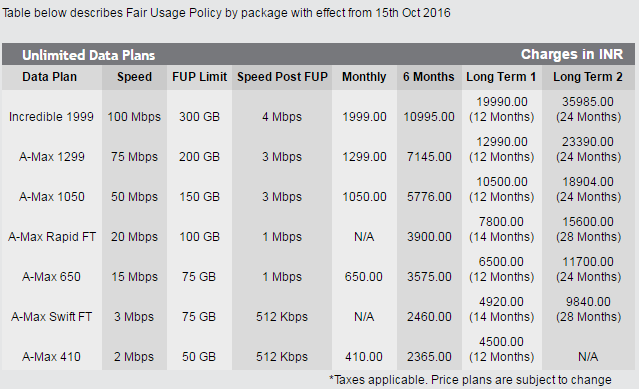The height and width of the screenshot is (389, 639).
Task: Select the A-Max Rapid FT plan
Action: (52, 237)
